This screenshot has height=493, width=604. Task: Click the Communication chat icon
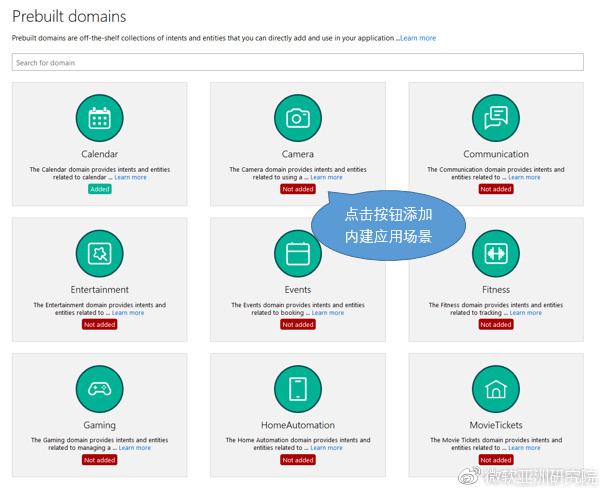coord(495,118)
